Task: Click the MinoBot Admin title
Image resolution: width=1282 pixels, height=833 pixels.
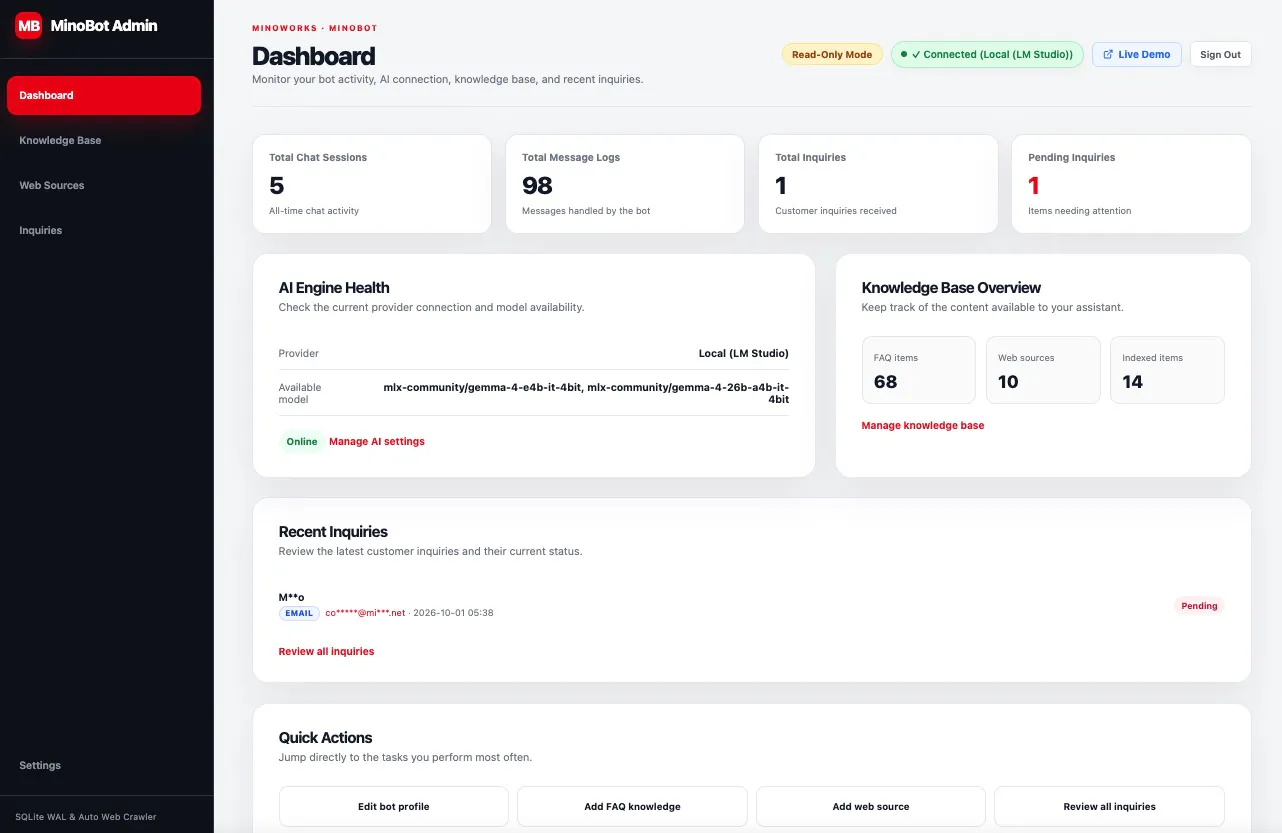Action: [104, 26]
